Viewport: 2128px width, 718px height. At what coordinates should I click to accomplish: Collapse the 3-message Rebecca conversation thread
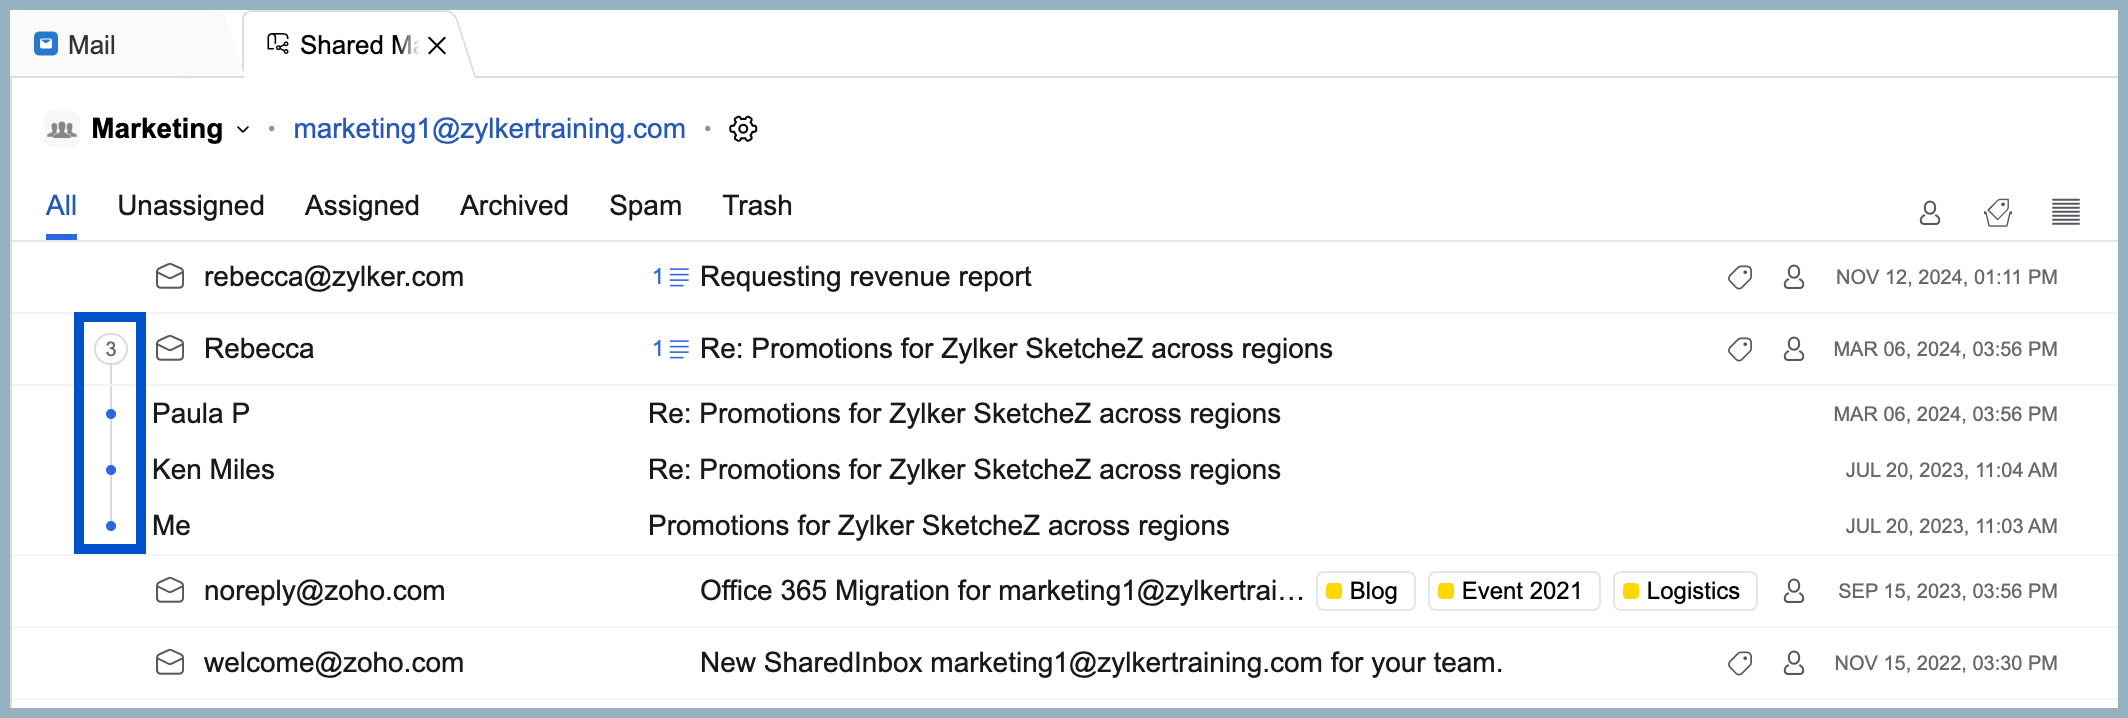(x=111, y=349)
